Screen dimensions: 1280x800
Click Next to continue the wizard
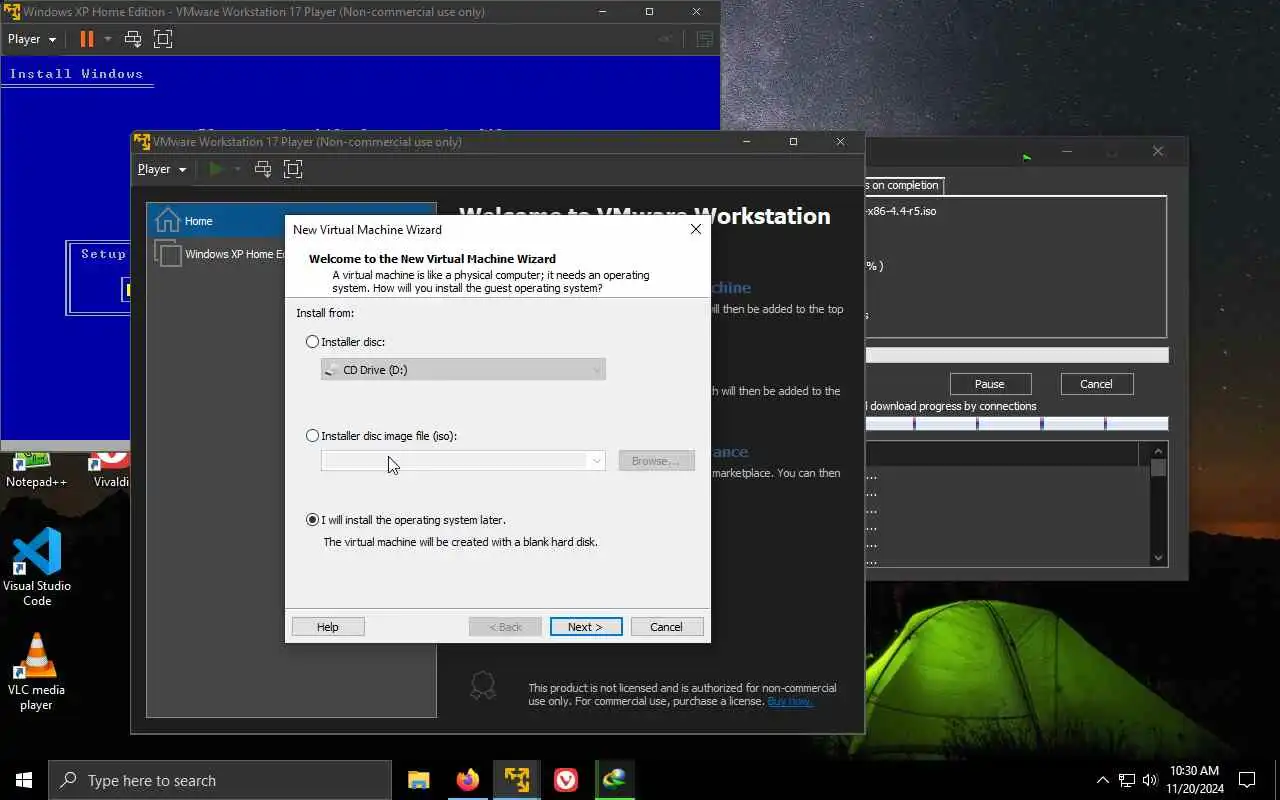pos(586,627)
